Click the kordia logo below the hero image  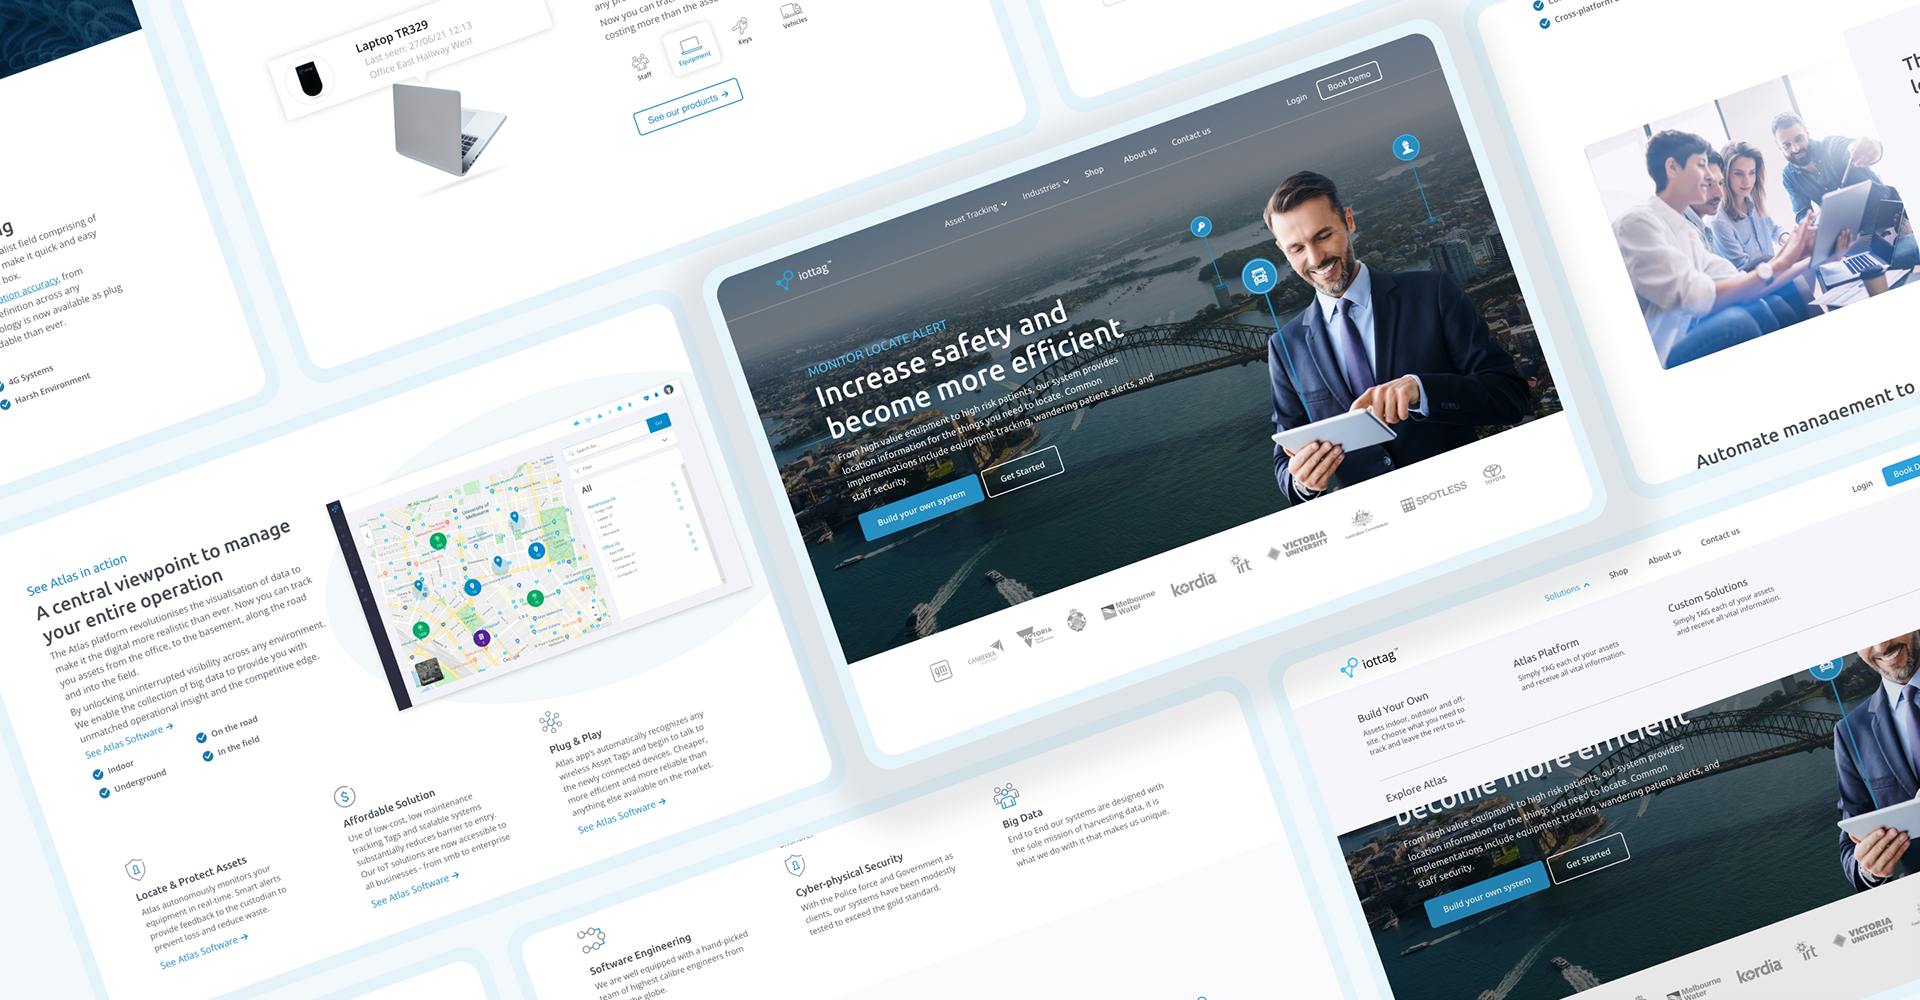pos(1193,583)
